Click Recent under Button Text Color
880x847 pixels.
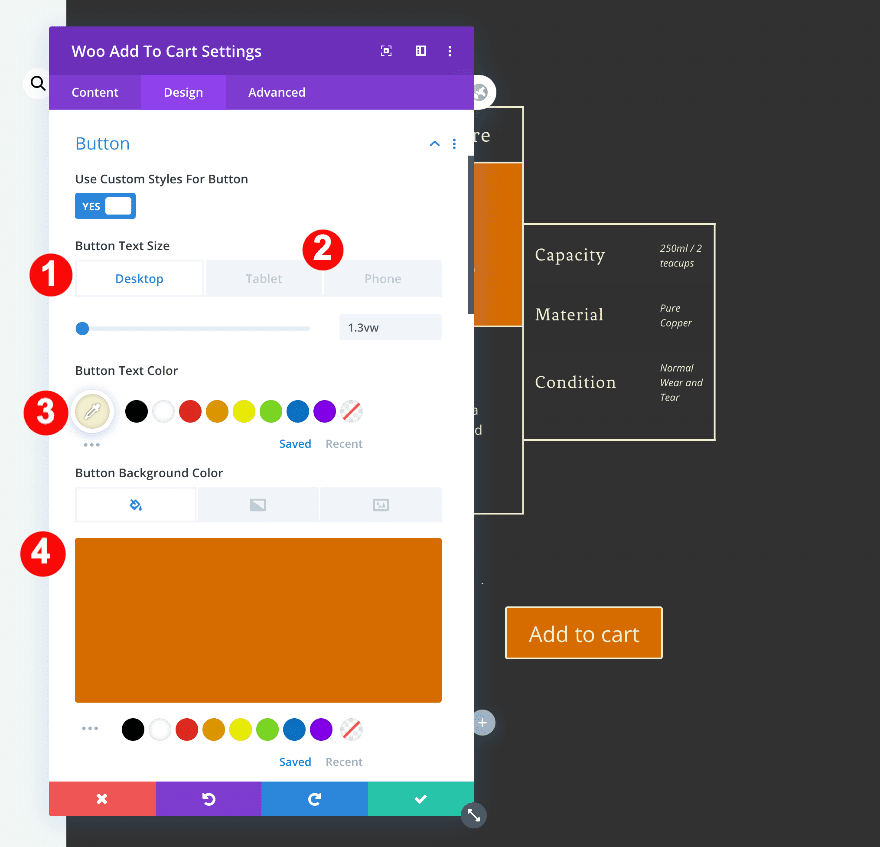[344, 444]
